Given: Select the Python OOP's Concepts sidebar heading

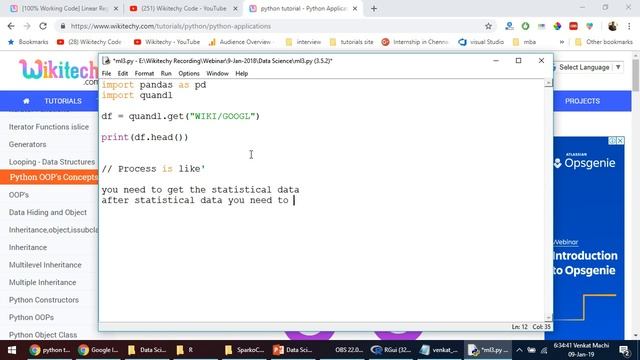Looking at the screenshot, I should click(49, 177).
